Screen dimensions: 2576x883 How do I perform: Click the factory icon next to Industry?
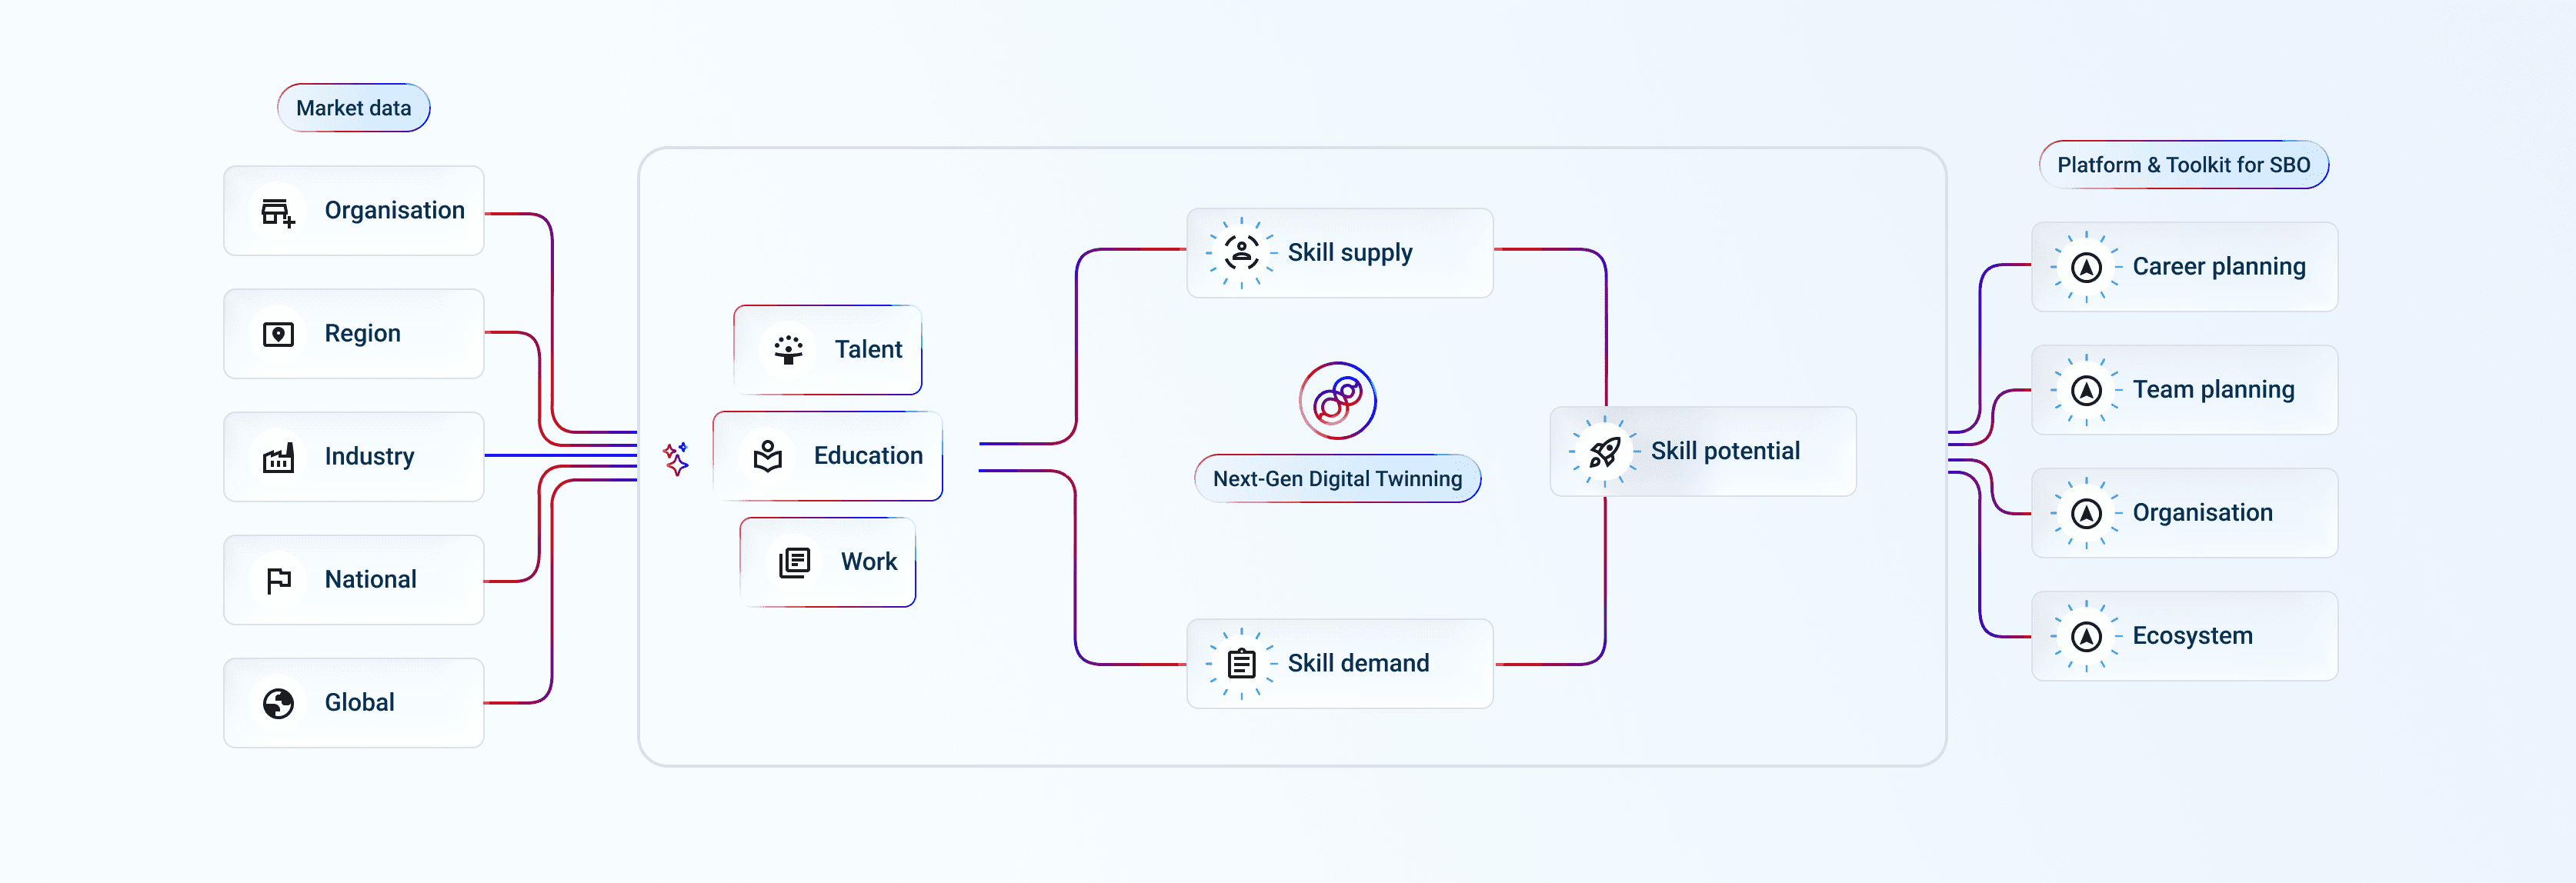pos(278,457)
